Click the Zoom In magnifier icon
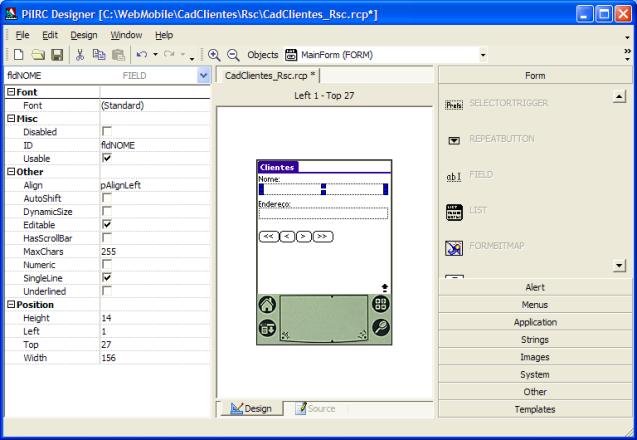Viewport: 637px width, 440px height. coord(214,54)
